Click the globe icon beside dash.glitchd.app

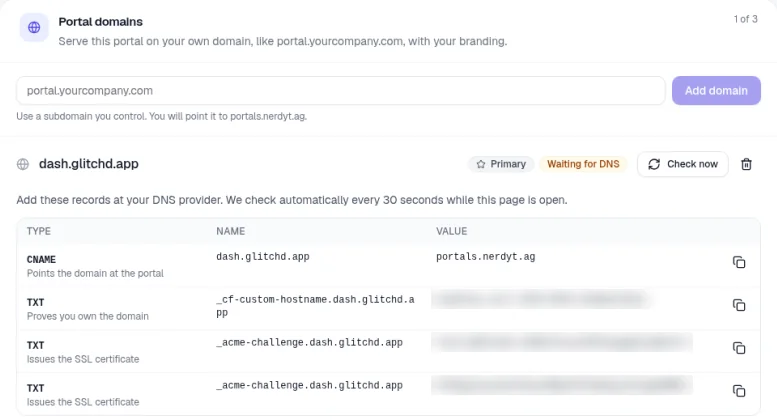(23, 164)
